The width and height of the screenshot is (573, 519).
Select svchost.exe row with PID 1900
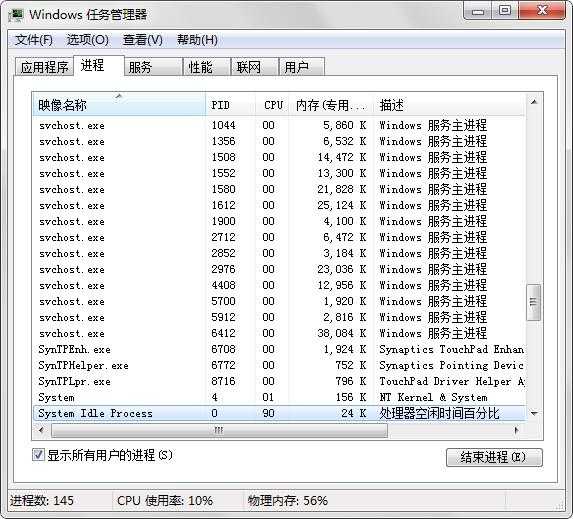click(x=280, y=221)
